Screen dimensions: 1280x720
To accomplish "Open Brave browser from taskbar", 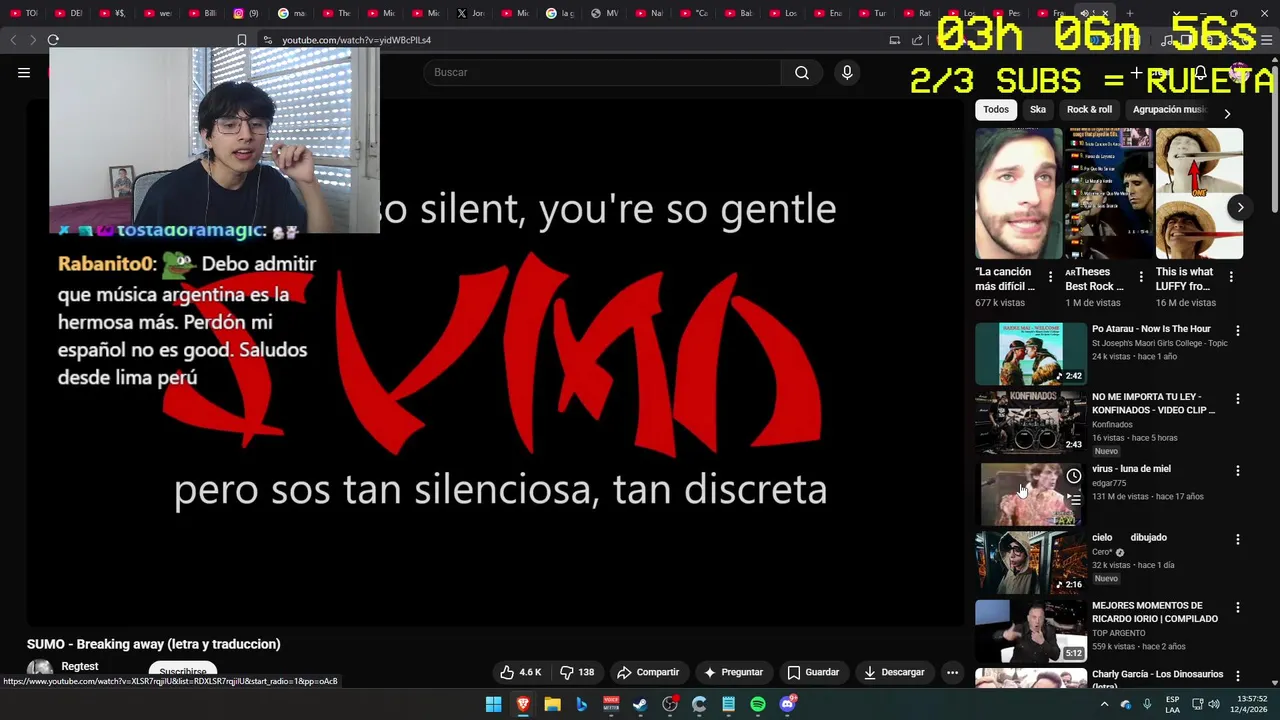I will click(x=523, y=704).
